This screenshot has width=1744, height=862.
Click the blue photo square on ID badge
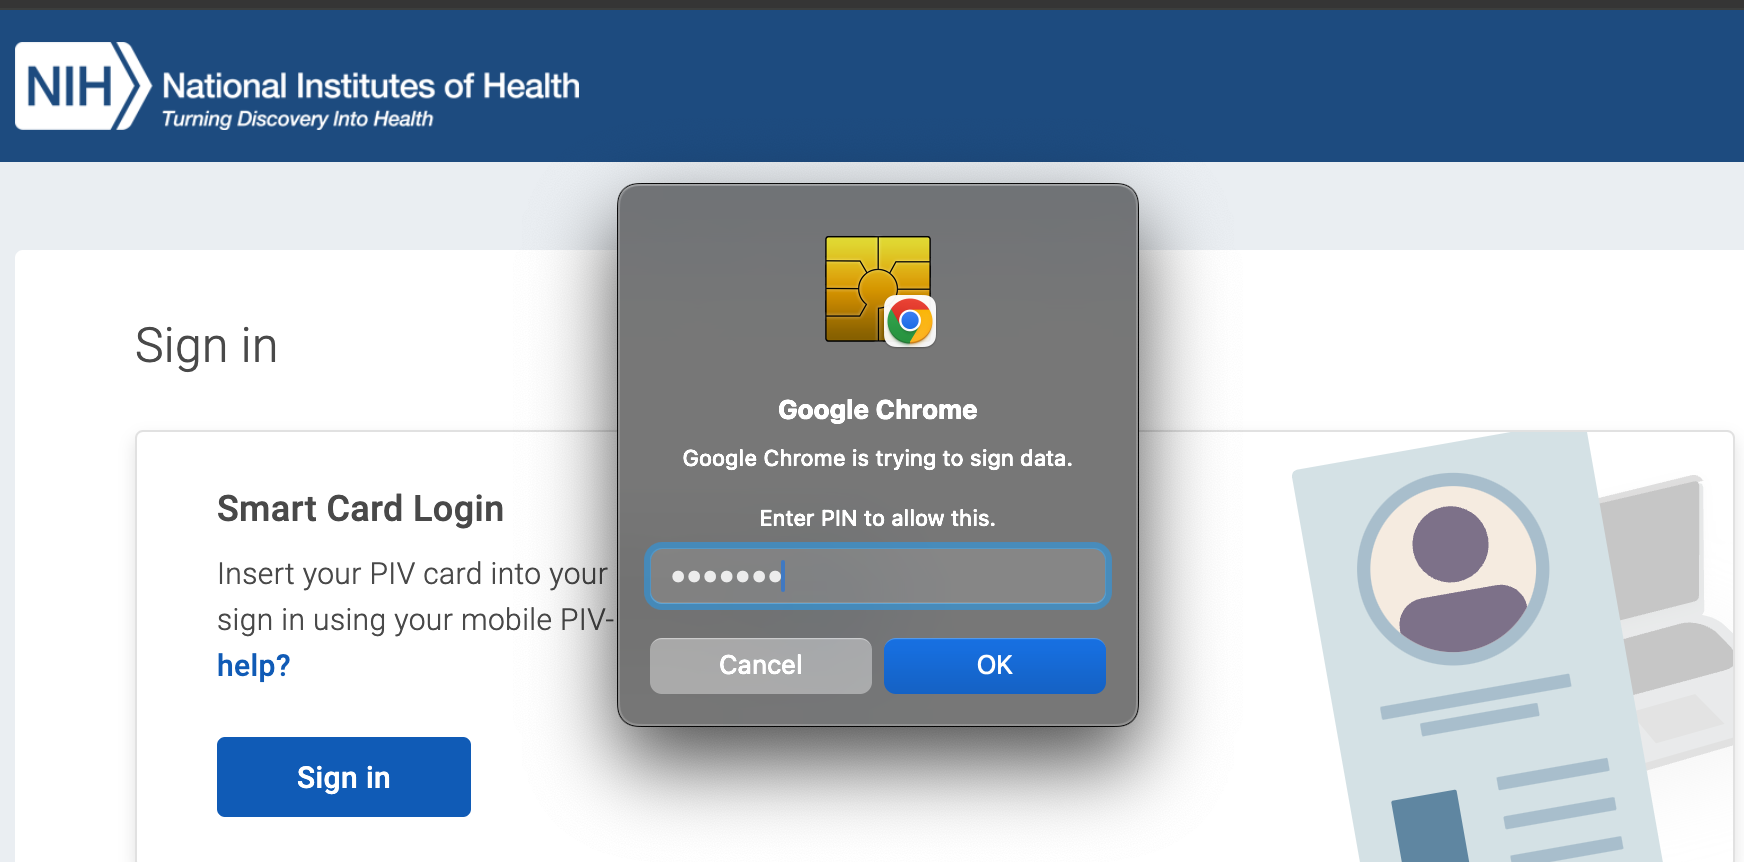point(1428,828)
